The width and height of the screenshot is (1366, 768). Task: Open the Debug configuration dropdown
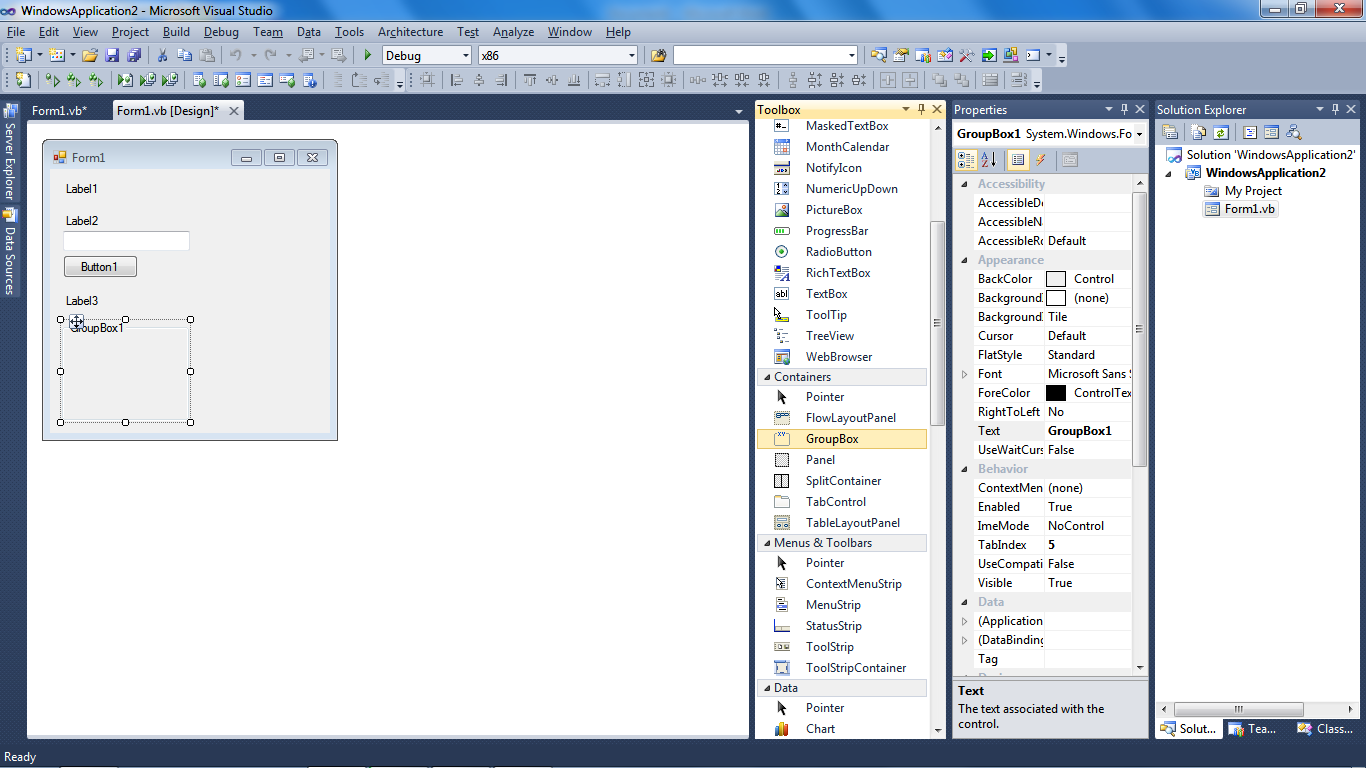tap(466, 55)
